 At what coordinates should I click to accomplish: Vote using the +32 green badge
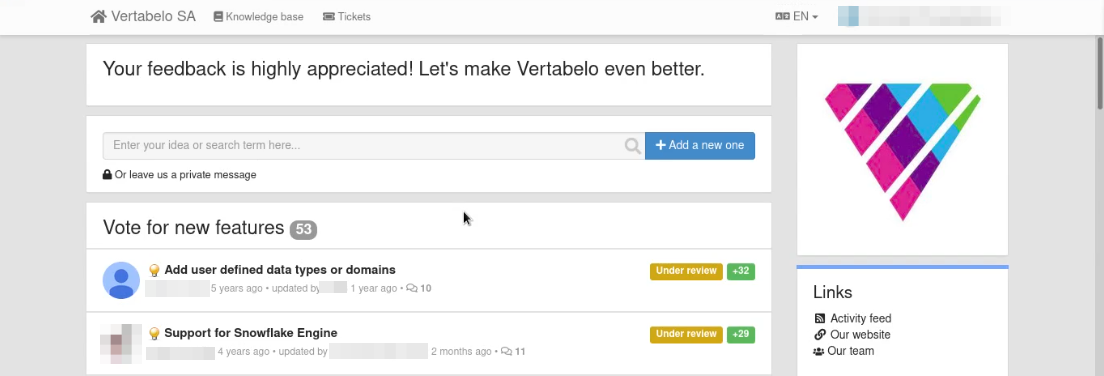[x=741, y=271]
